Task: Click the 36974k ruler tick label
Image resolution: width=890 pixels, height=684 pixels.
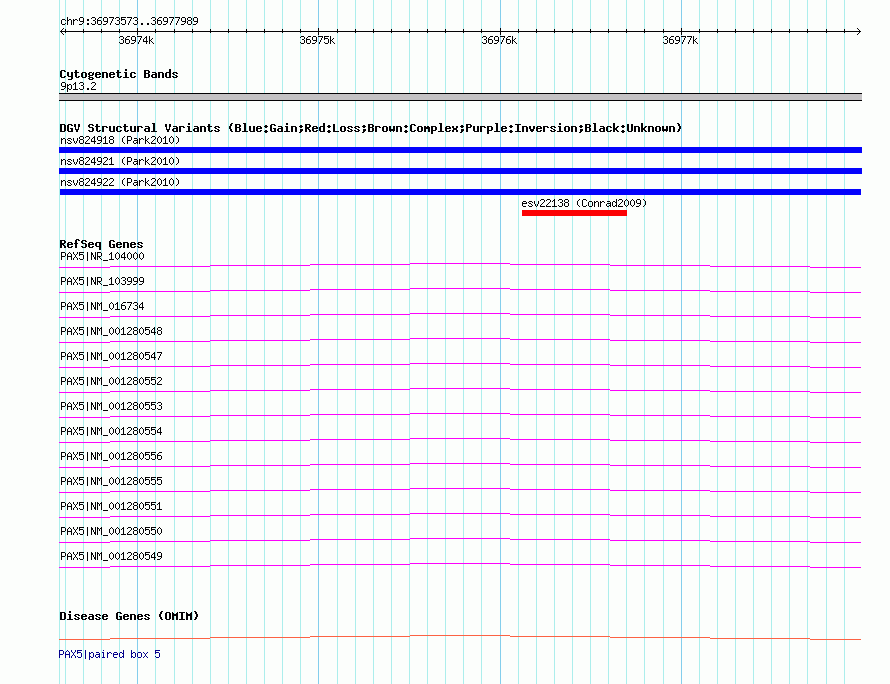Action: (136, 40)
